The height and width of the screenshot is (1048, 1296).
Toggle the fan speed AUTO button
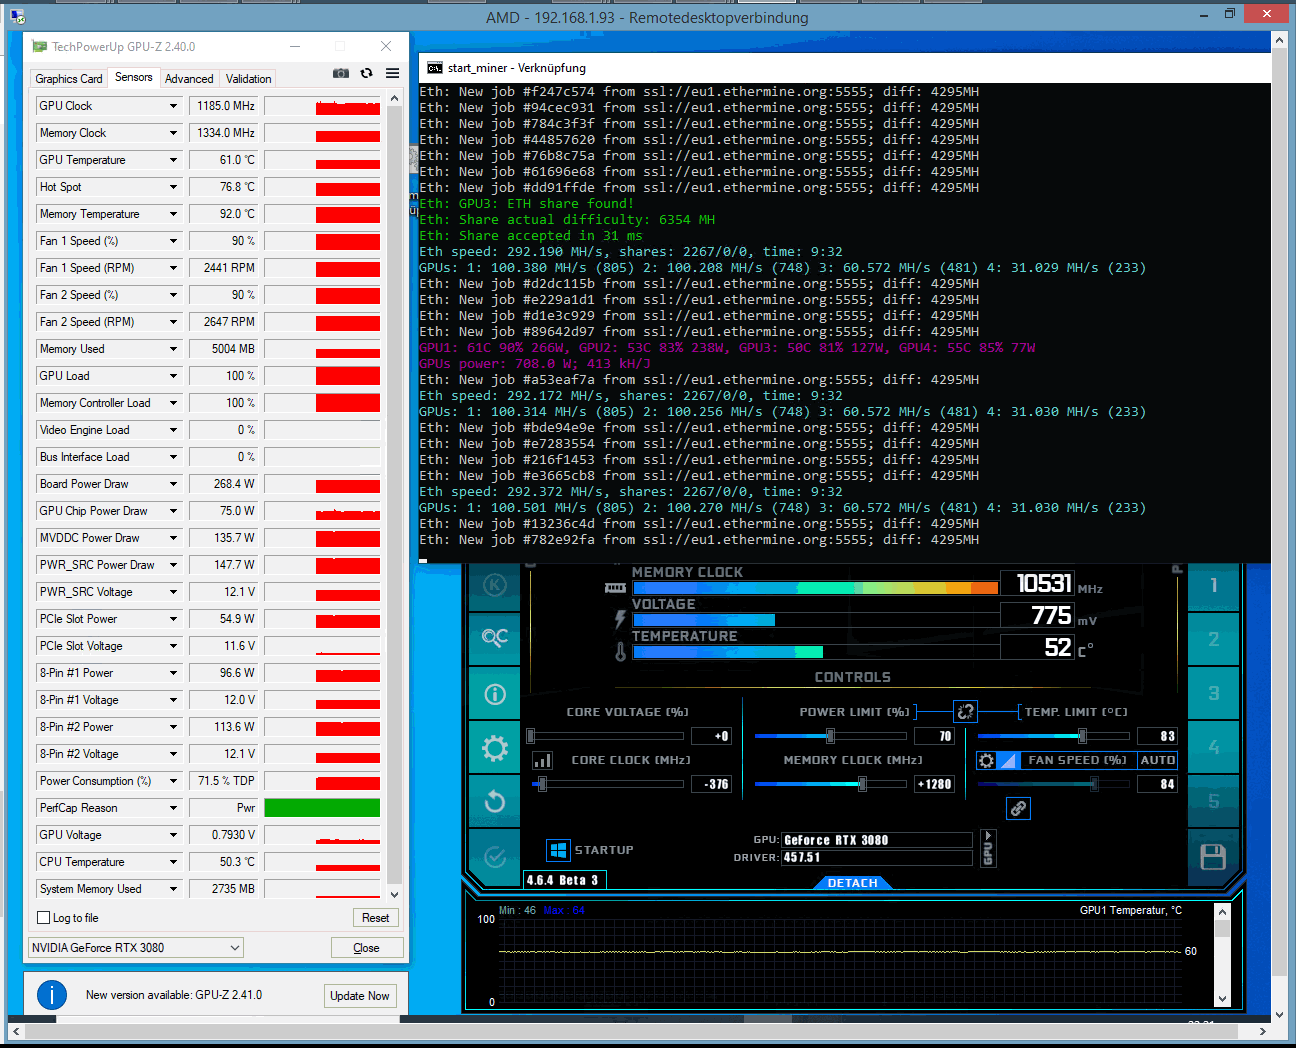click(x=1157, y=760)
